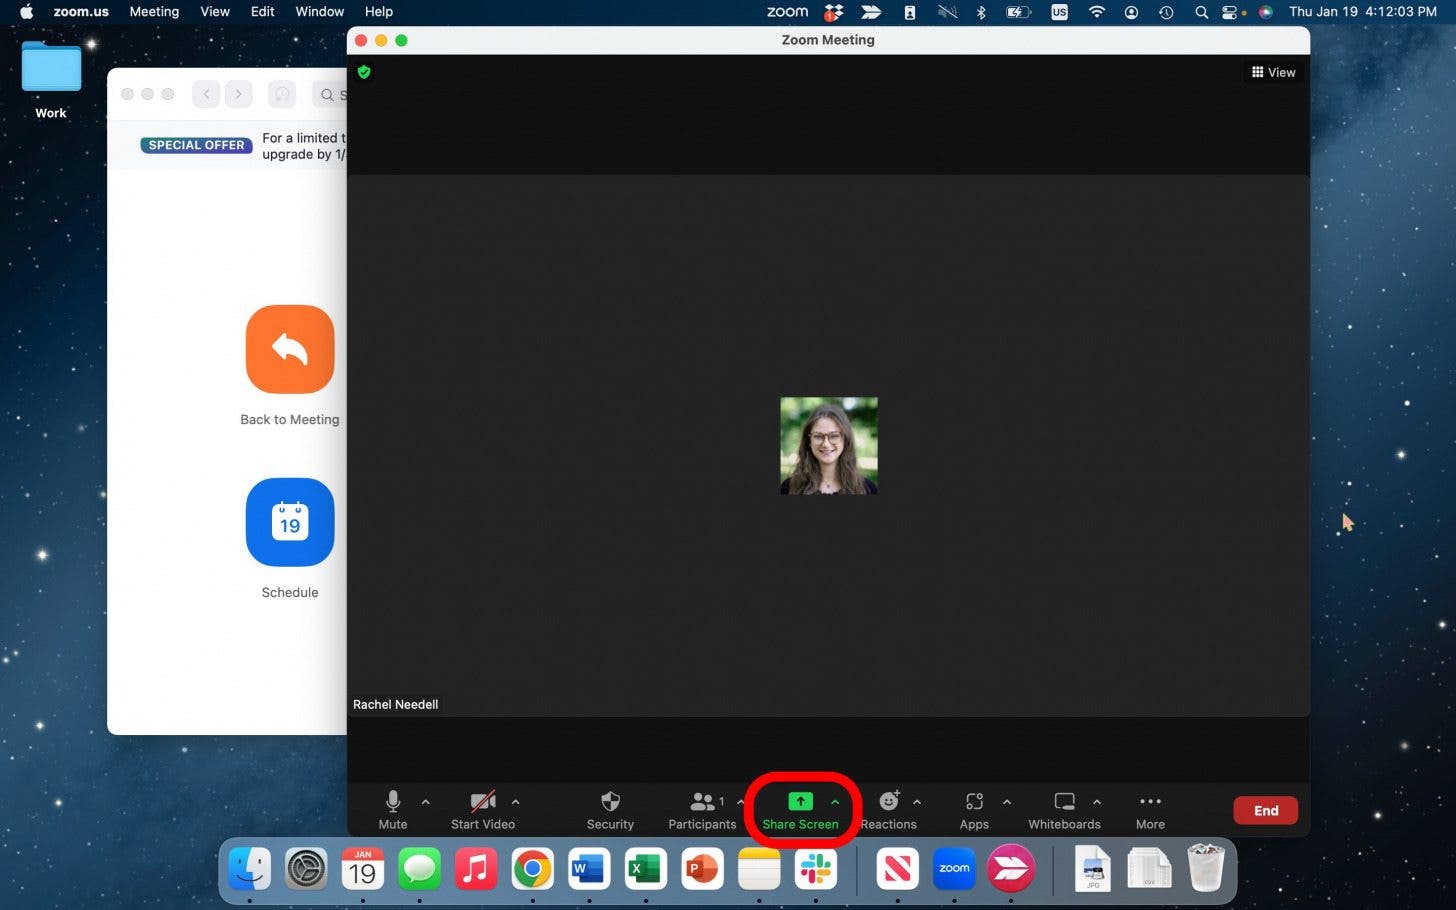
Task: Open Whiteboards from meeting toolbar
Action: (1064, 802)
